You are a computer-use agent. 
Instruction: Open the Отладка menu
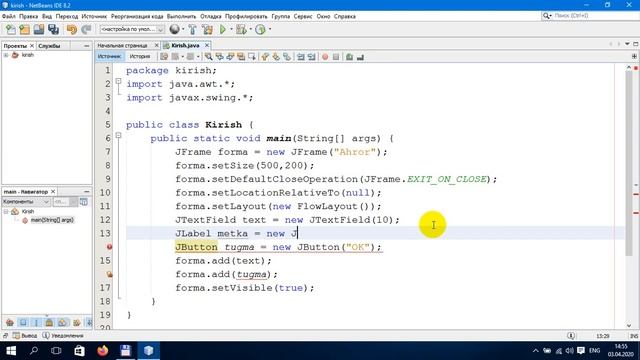click(211, 16)
